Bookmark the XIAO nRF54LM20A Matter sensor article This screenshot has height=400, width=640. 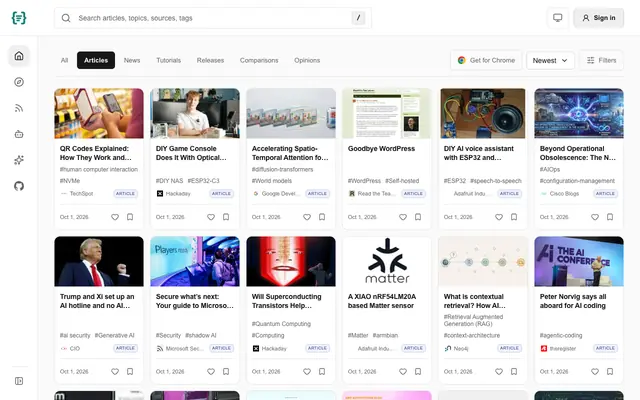418,371
